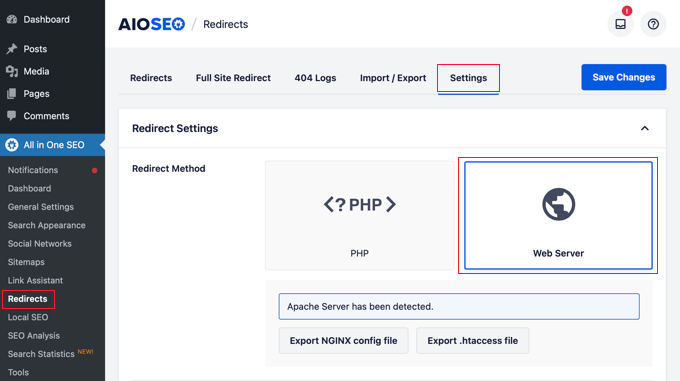The image size is (680, 381).
Task: Switch to the Import / Export tab
Action: (x=393, y=78)
